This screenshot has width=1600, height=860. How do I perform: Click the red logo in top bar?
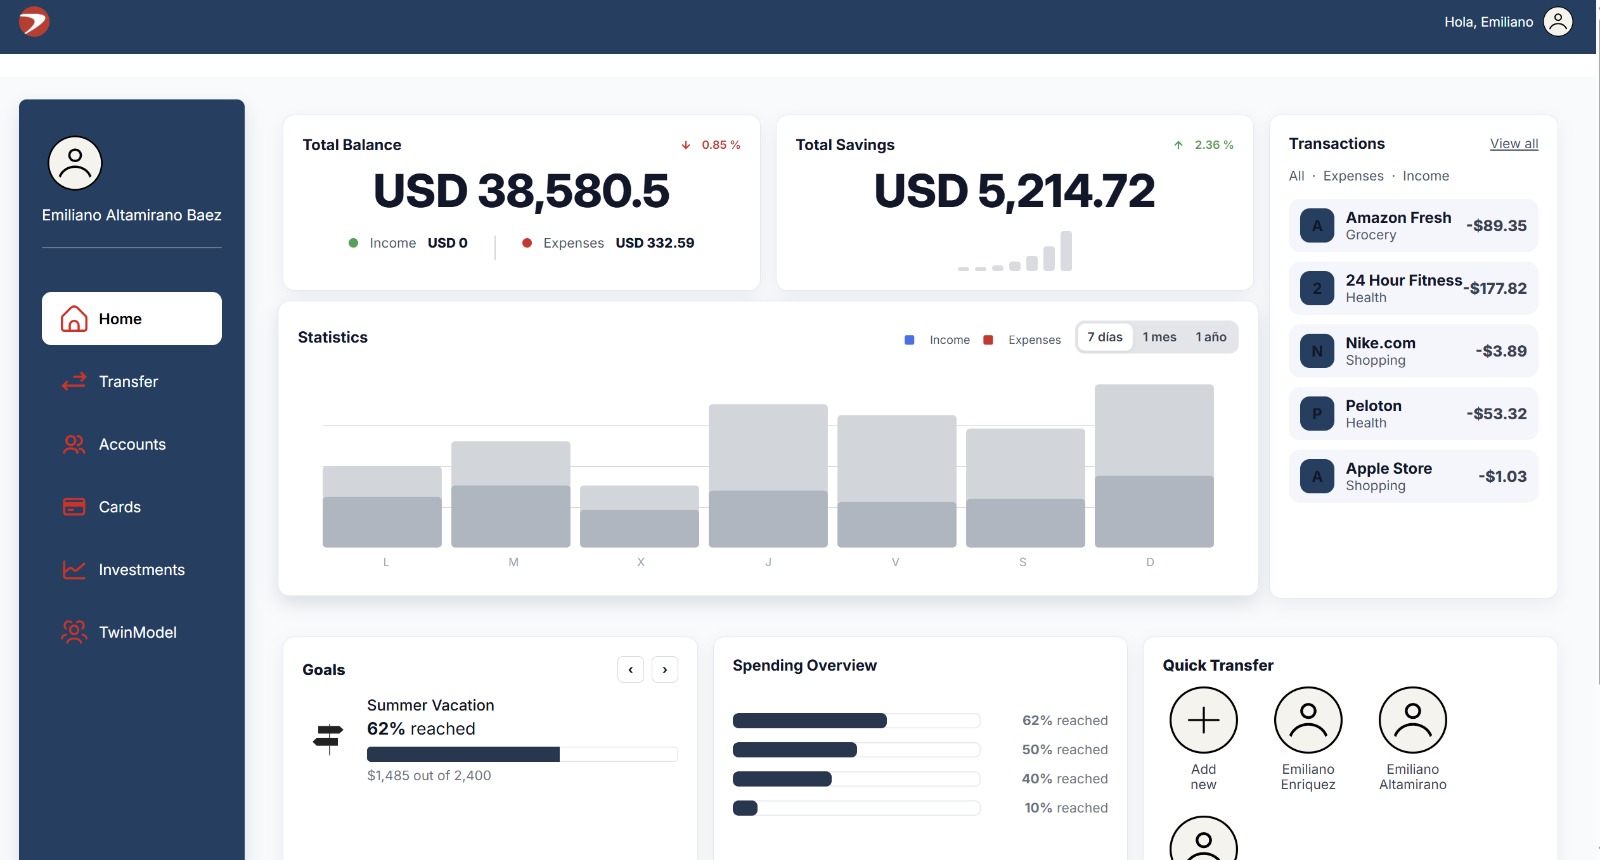coord(34,21)
